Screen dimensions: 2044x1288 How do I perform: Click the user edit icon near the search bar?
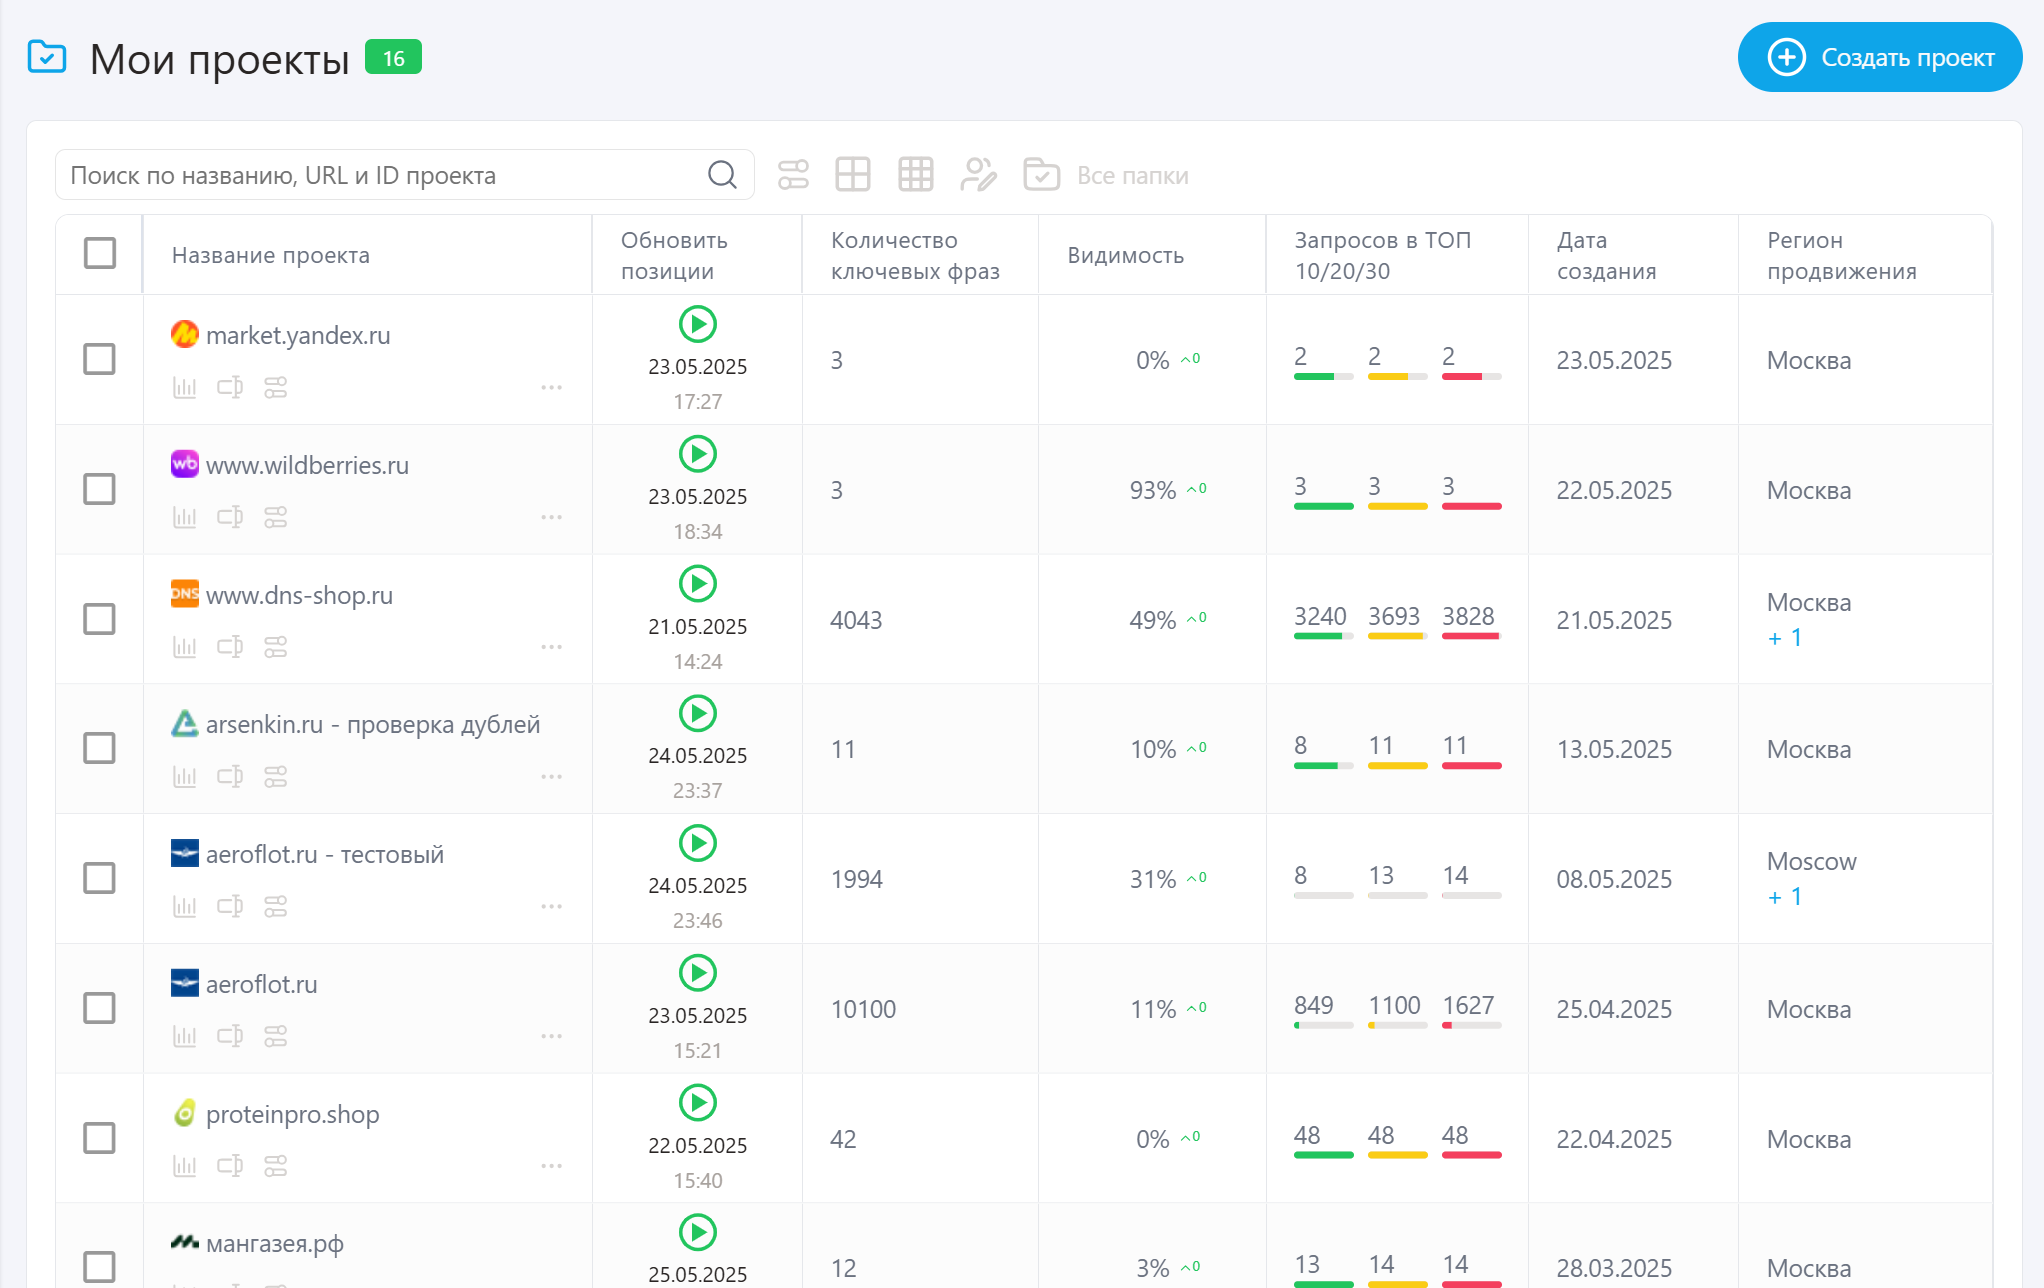point(979,174)
